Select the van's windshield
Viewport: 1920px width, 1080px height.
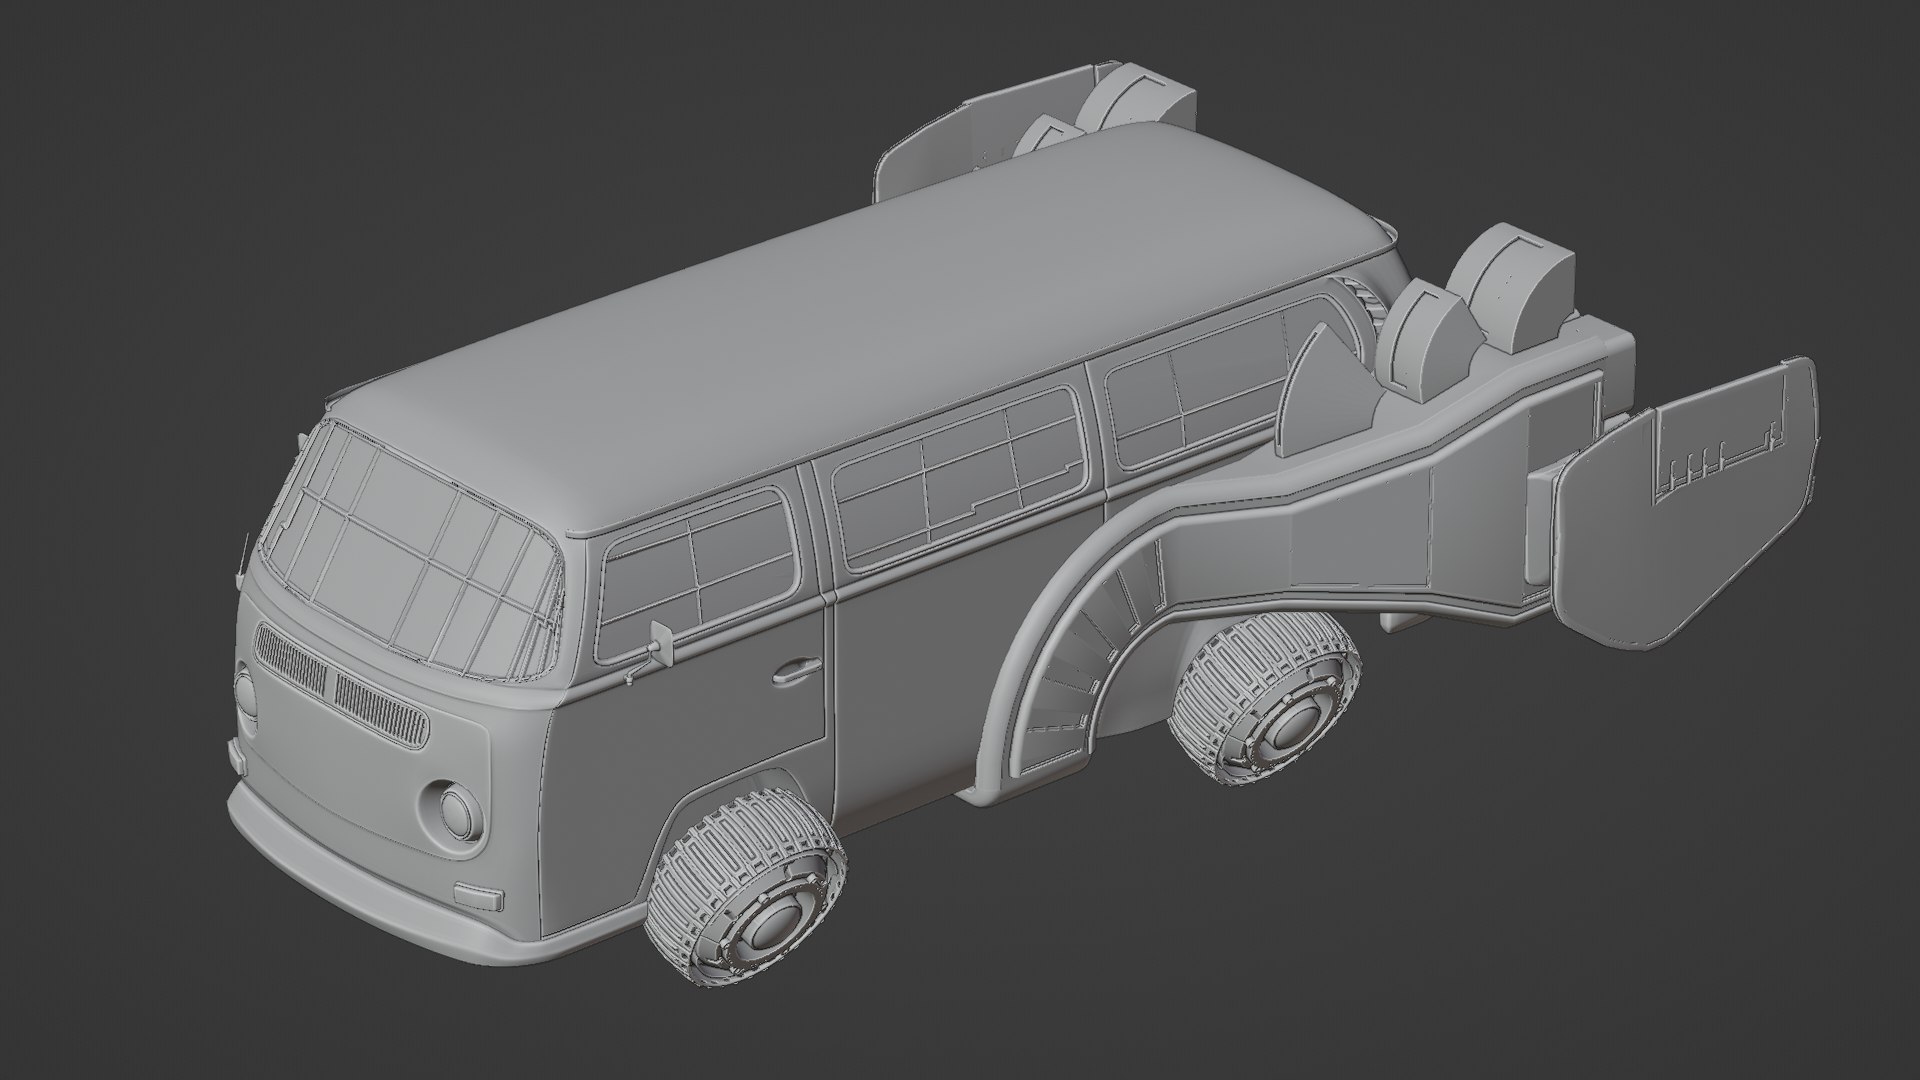point(408,553)
